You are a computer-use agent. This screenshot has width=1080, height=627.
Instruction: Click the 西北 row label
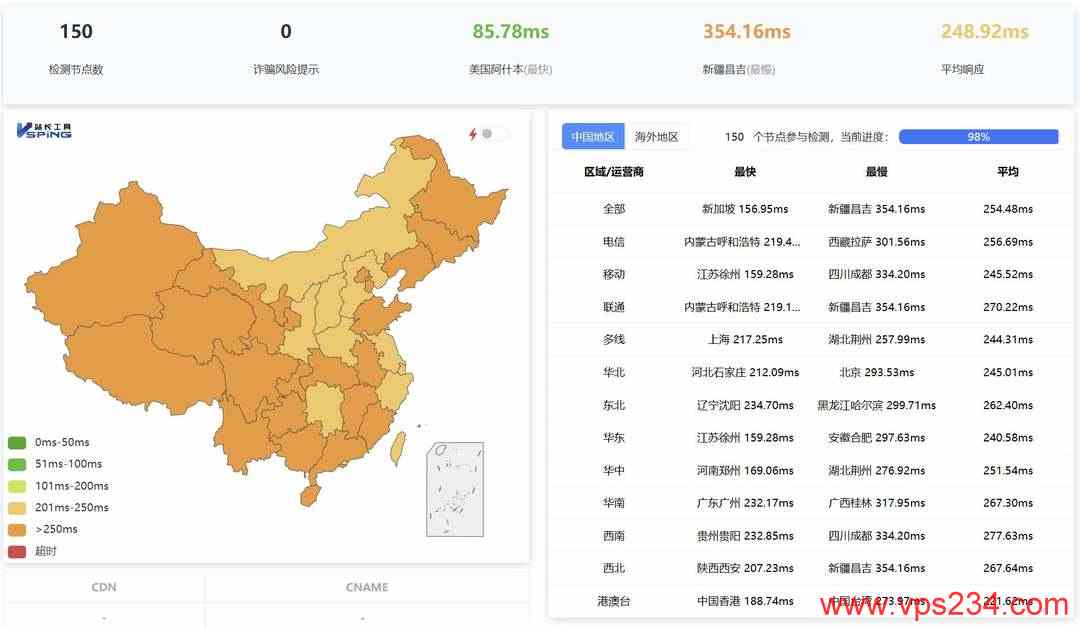[614, 568]
